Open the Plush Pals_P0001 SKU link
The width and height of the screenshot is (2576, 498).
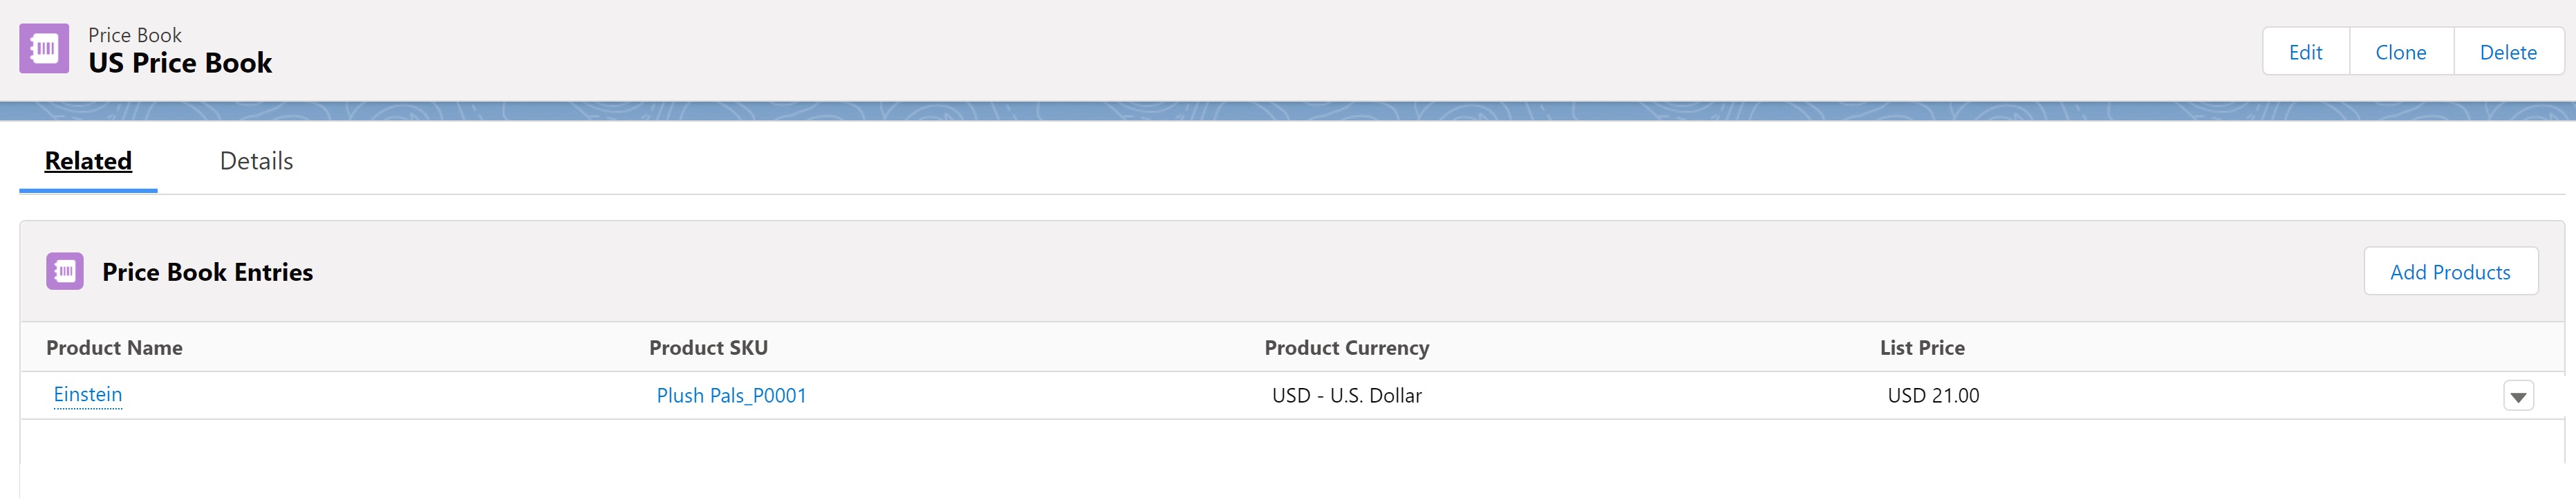point(731,396)
